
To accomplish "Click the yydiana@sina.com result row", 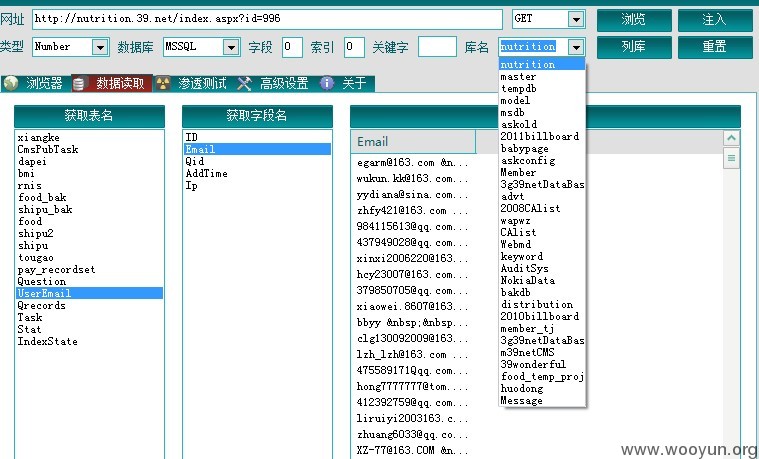I will pos(413,195).
